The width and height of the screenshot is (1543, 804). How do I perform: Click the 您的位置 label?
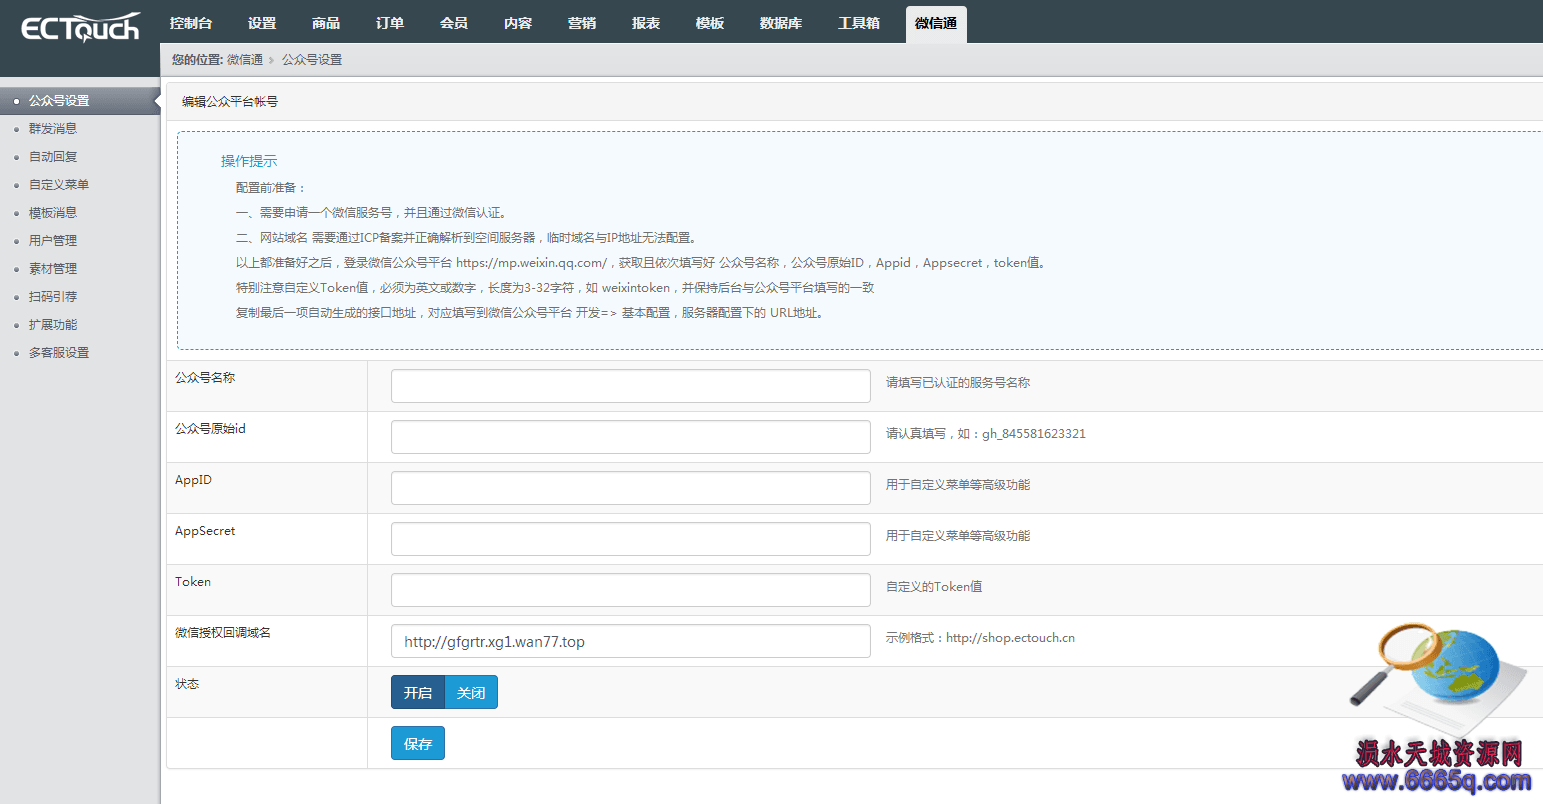tap(197, 60)
